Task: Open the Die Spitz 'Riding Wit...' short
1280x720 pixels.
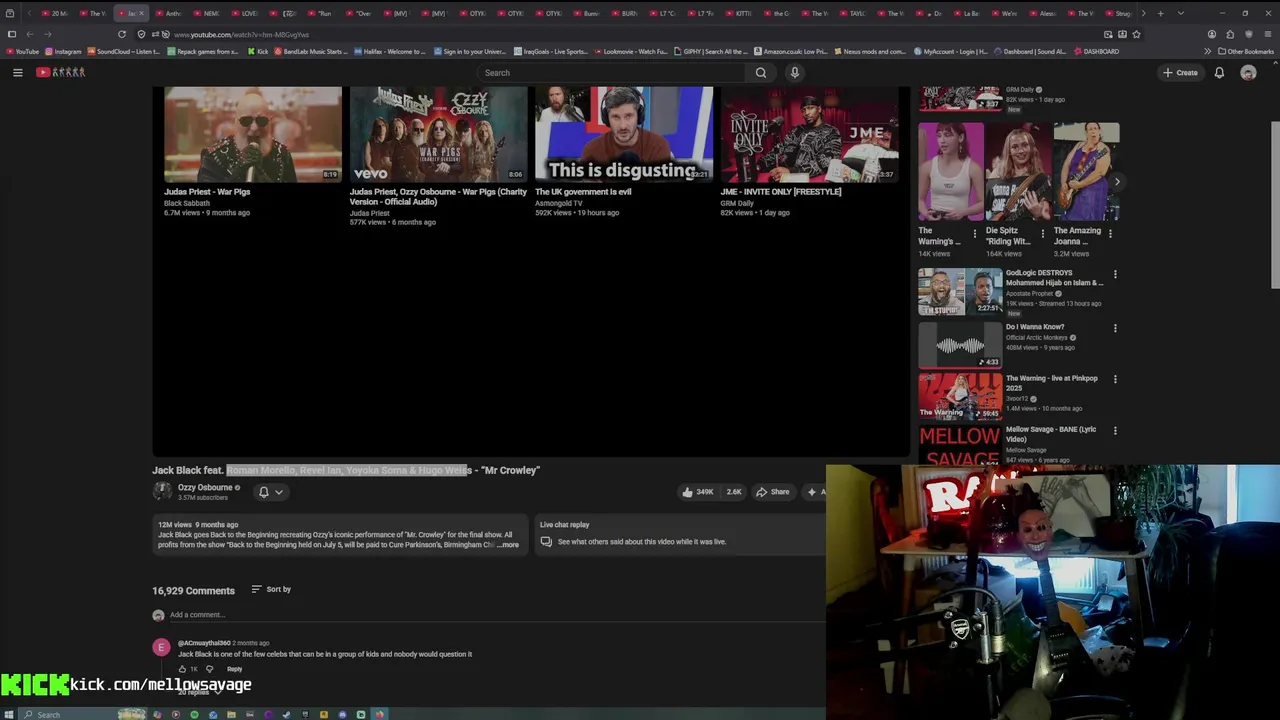Action: (1018, 172)
